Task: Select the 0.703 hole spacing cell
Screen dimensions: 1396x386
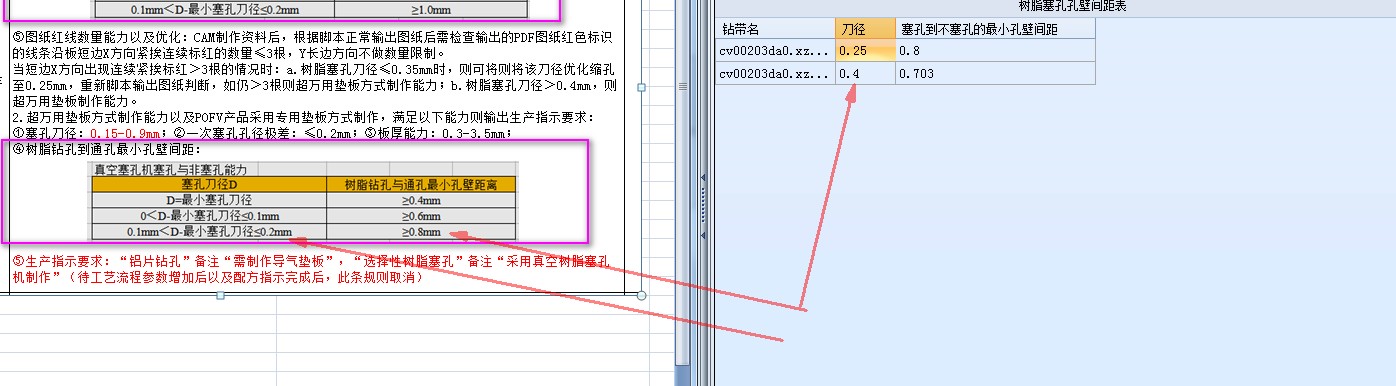Action: coord(995,73)
